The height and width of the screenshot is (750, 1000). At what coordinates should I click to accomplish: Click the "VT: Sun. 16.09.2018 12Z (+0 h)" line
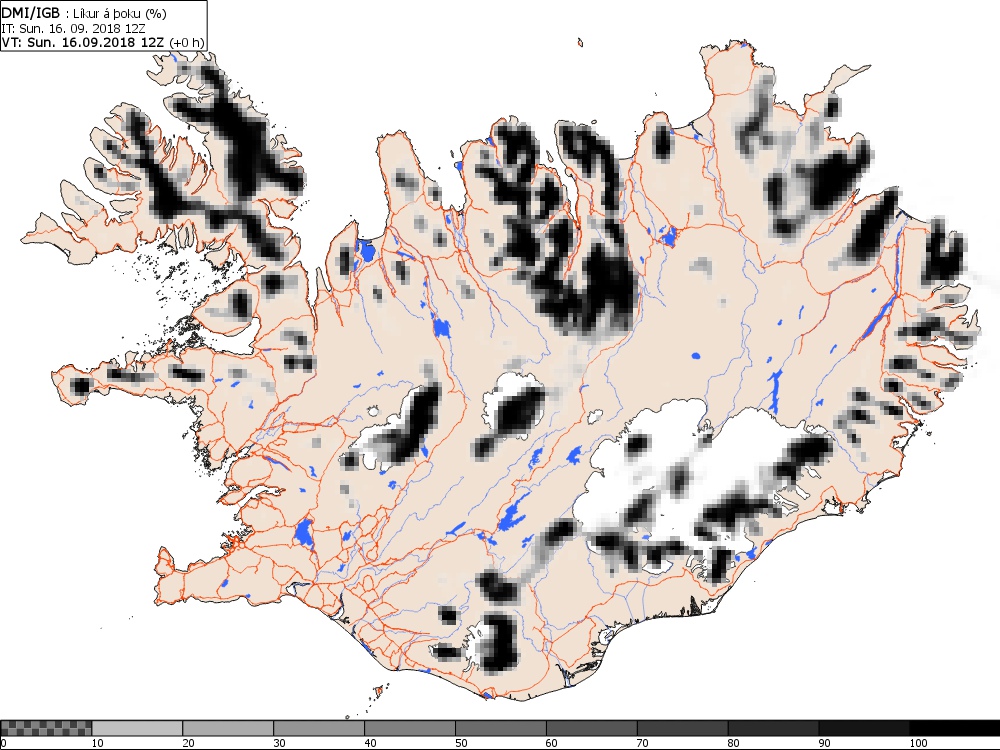(103, 42)
